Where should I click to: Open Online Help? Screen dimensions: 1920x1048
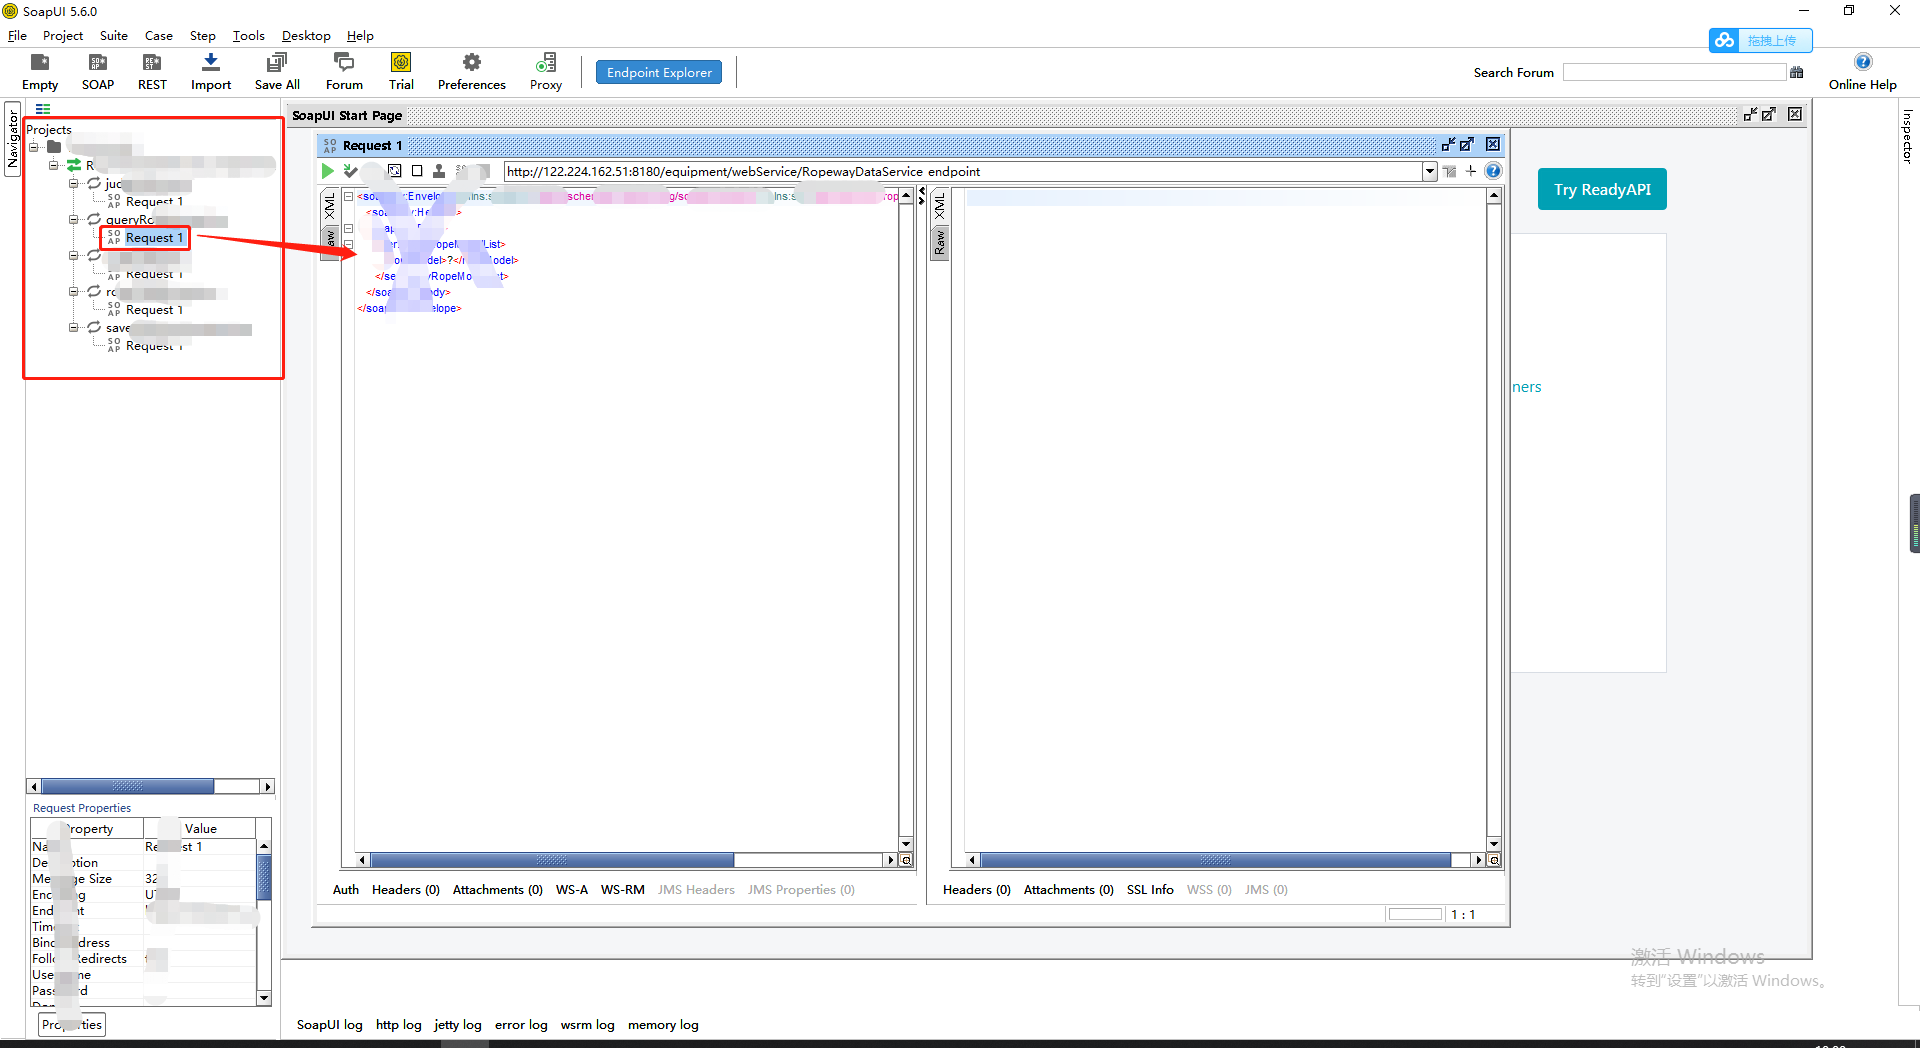[x=1862, y=71]
